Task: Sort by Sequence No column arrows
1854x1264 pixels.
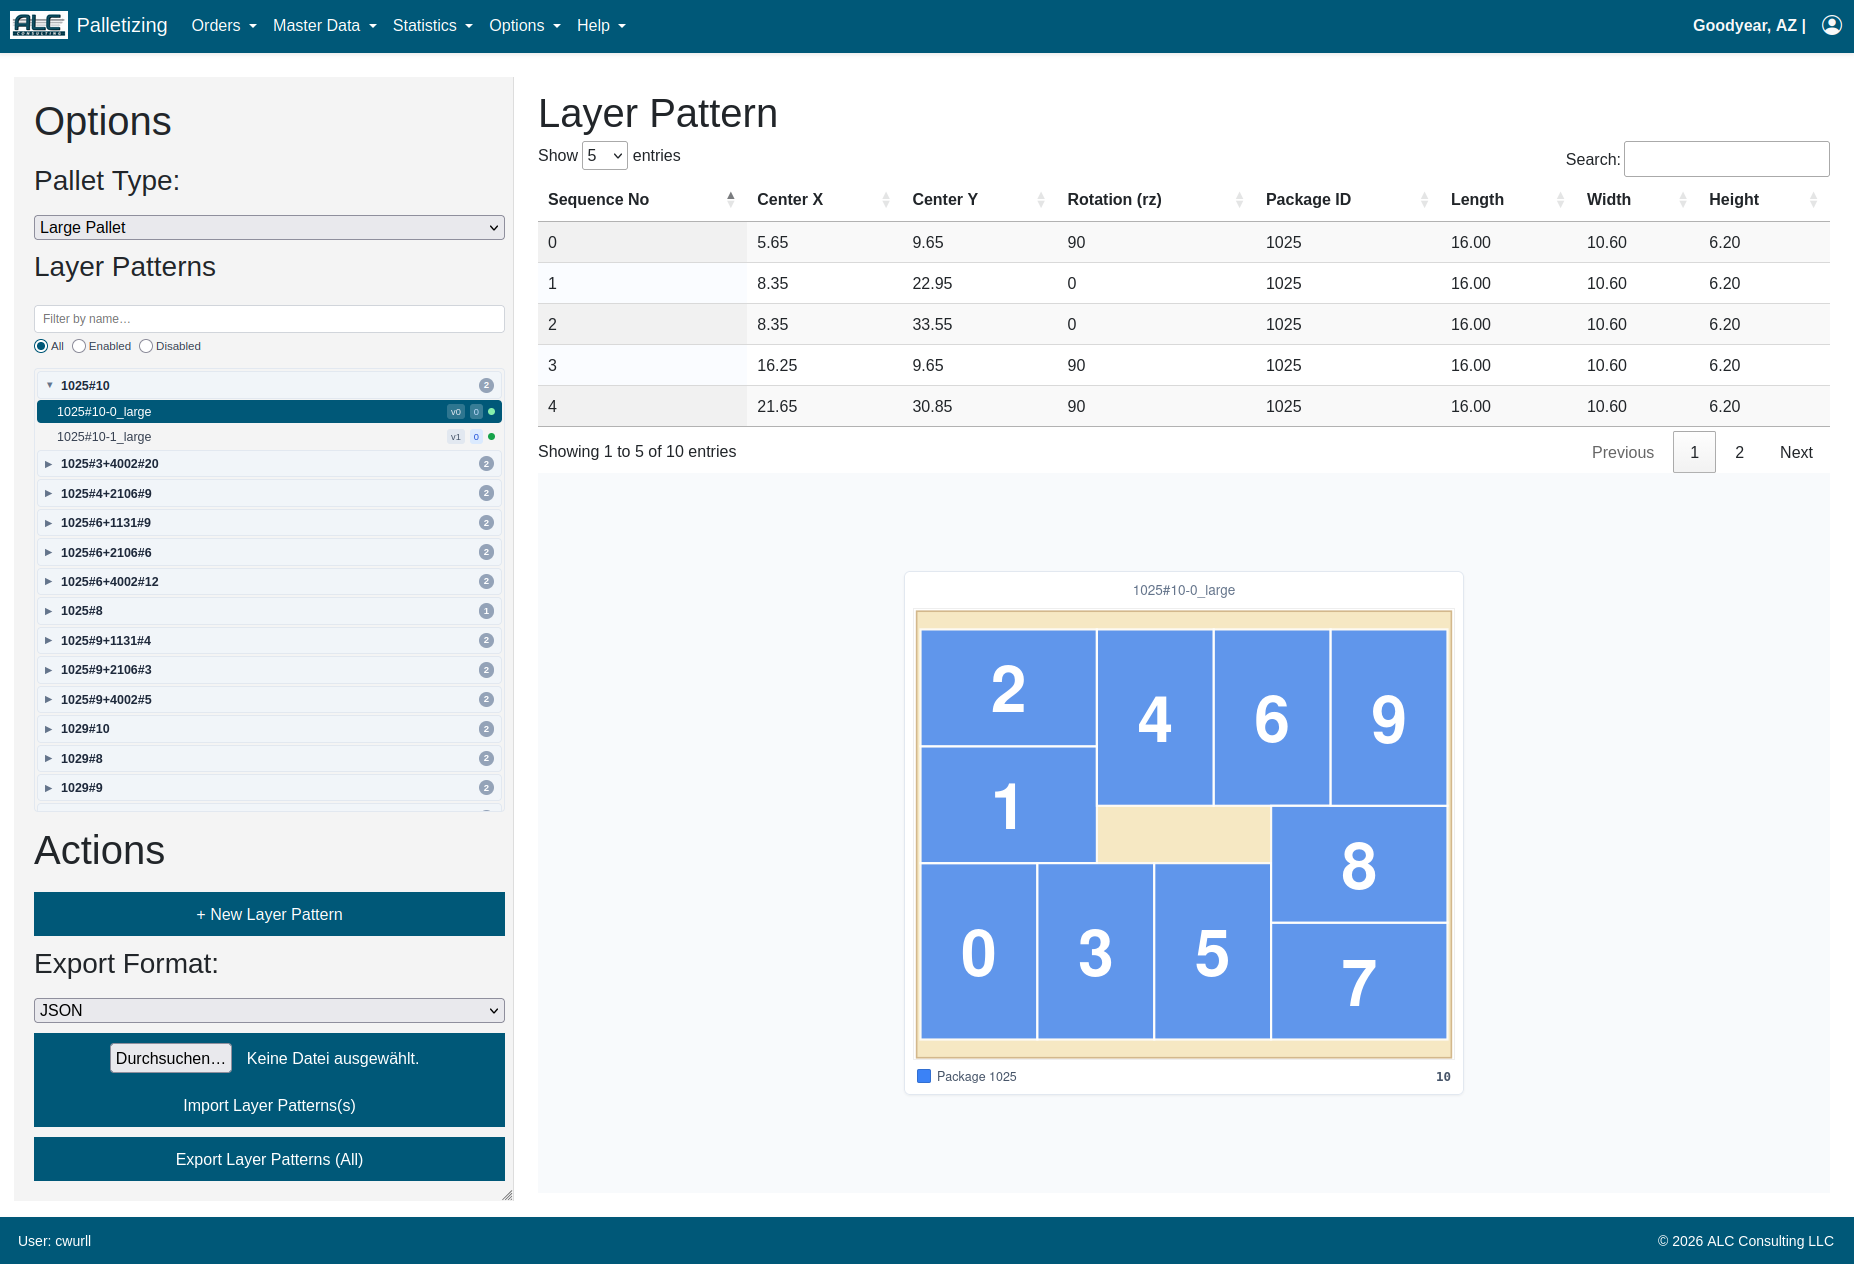Action: 731,199
